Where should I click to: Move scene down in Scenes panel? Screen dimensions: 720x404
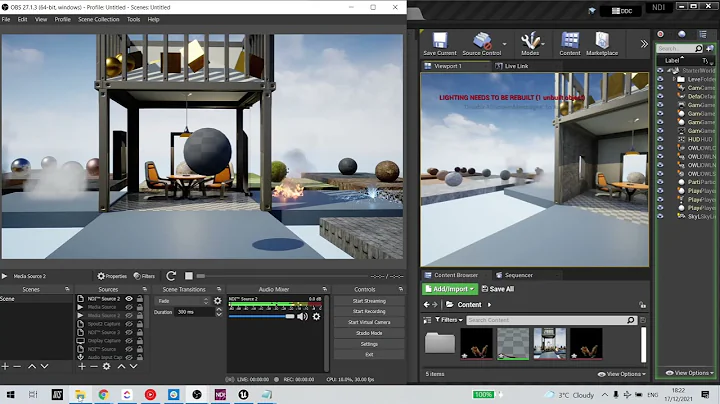(45, 366)
